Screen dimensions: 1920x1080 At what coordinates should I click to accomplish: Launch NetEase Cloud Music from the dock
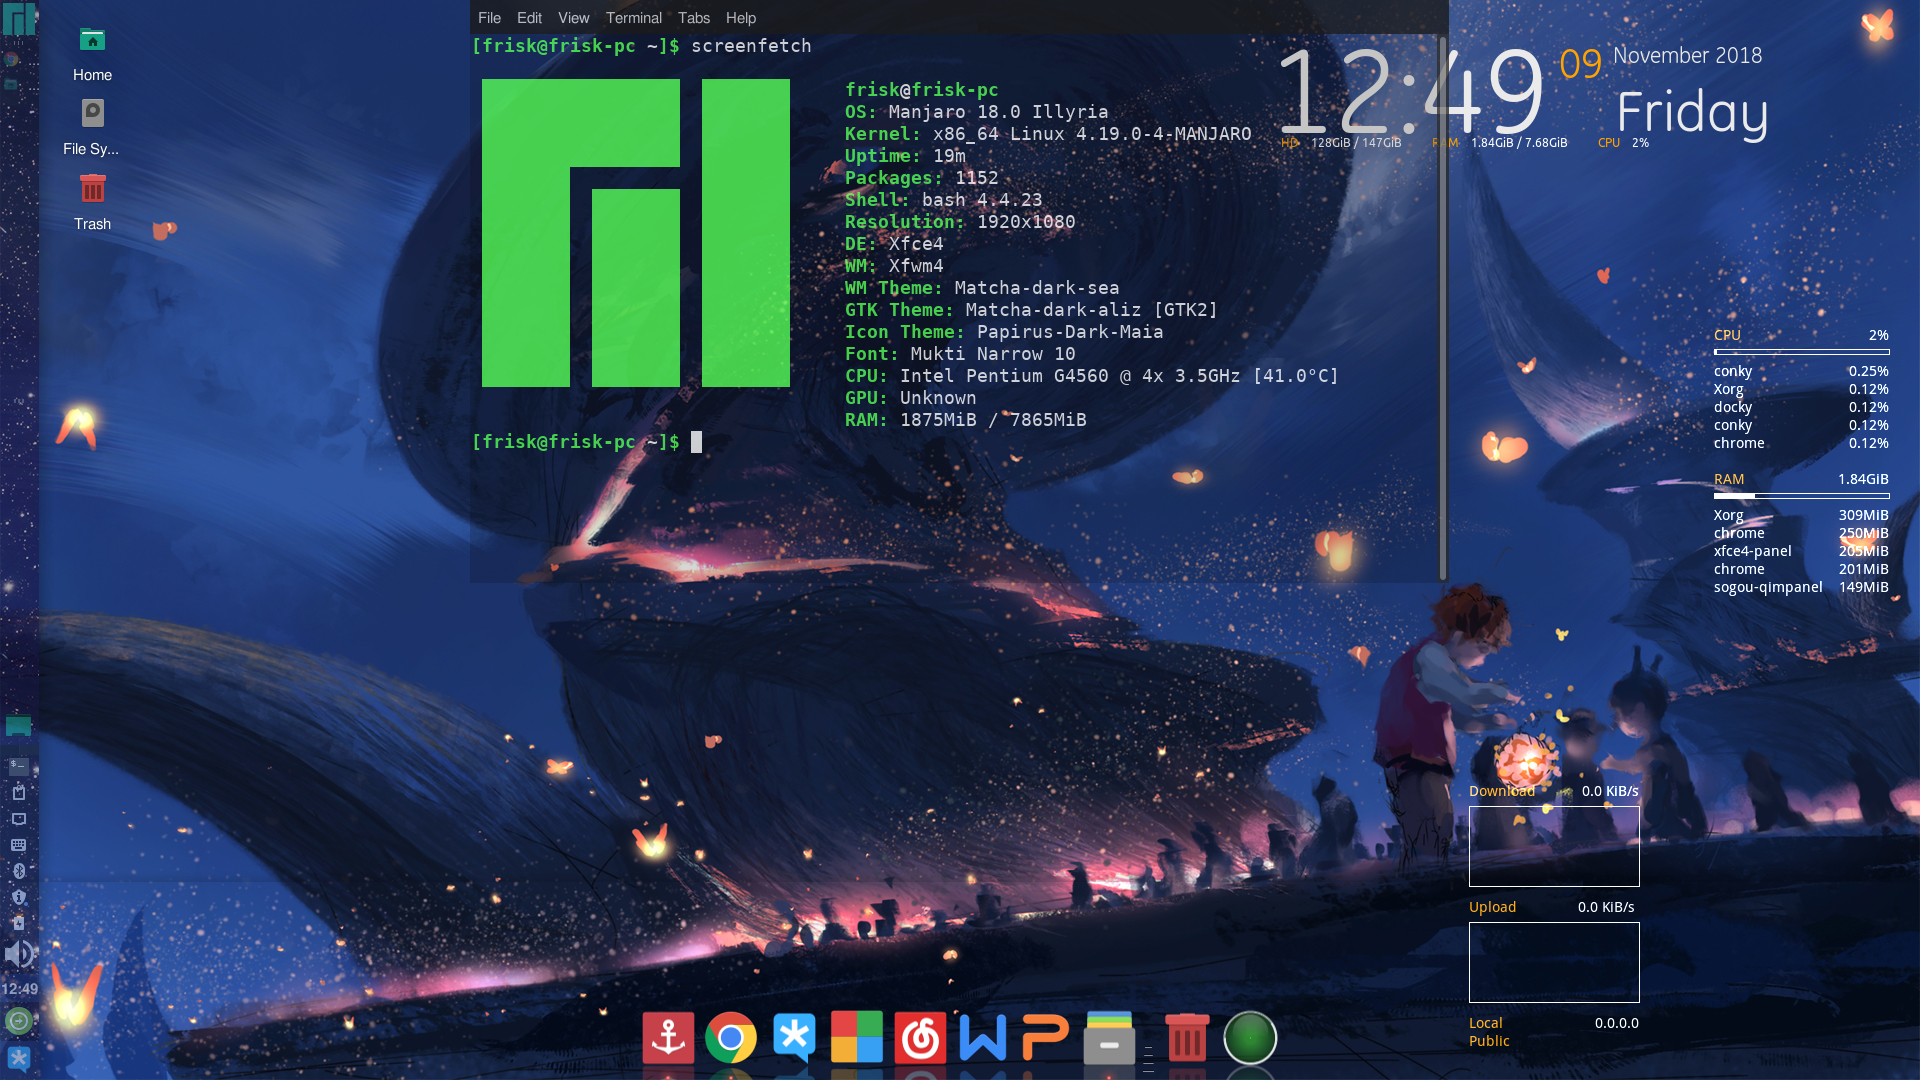click(x=920, y=1038)
